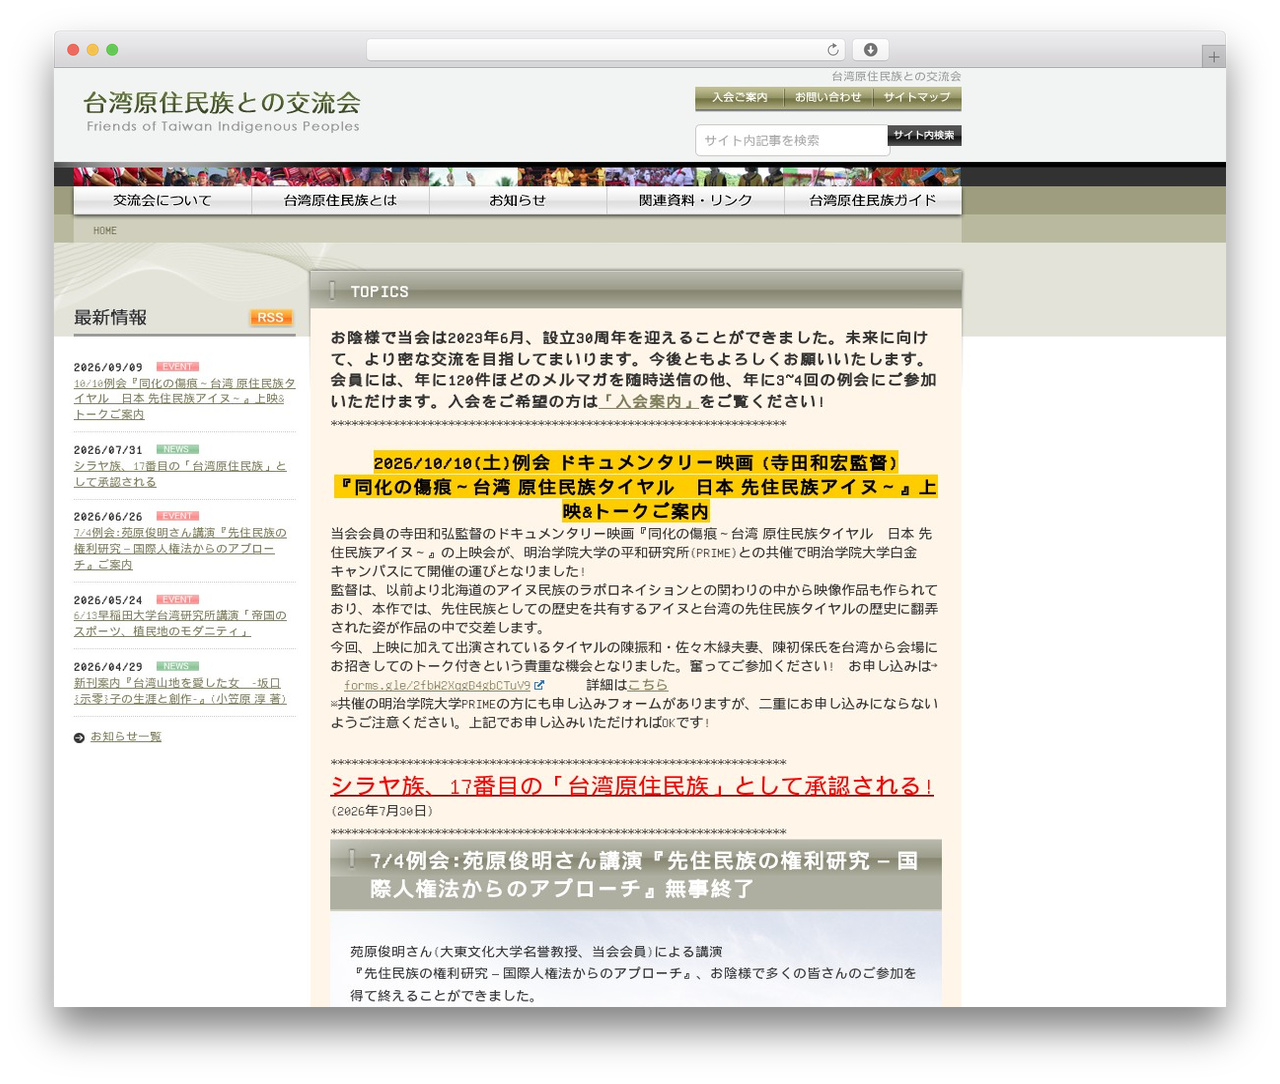Select 台湾原住民族ガイド in main navigation

click(x=873, y=200)
